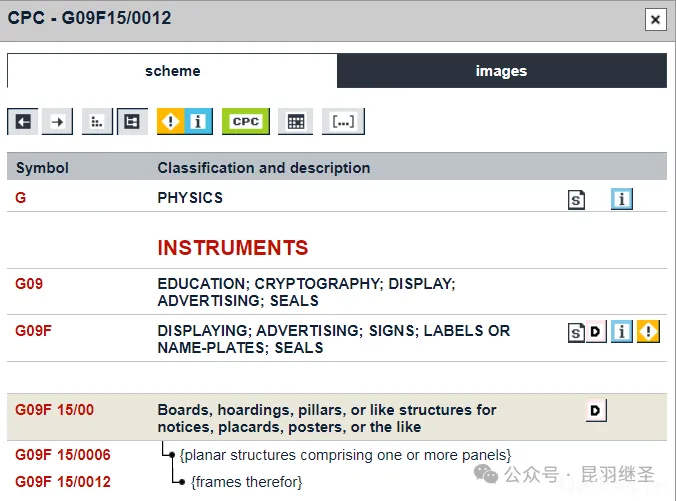Toggle the dotted hierarchy view icon

coord(96,121)
